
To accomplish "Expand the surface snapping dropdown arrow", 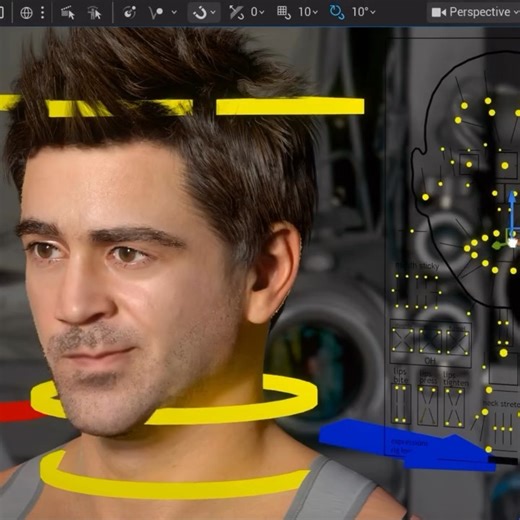I will coord(174,12).
